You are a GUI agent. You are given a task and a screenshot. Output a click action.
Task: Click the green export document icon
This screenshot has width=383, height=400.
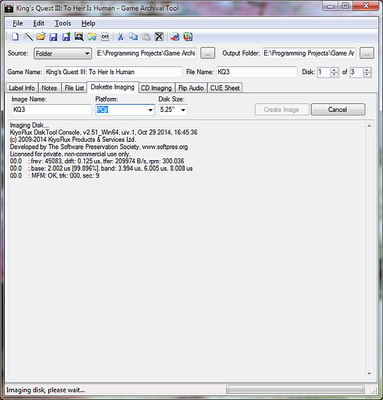pyautogui.click(x=188, y=37)
